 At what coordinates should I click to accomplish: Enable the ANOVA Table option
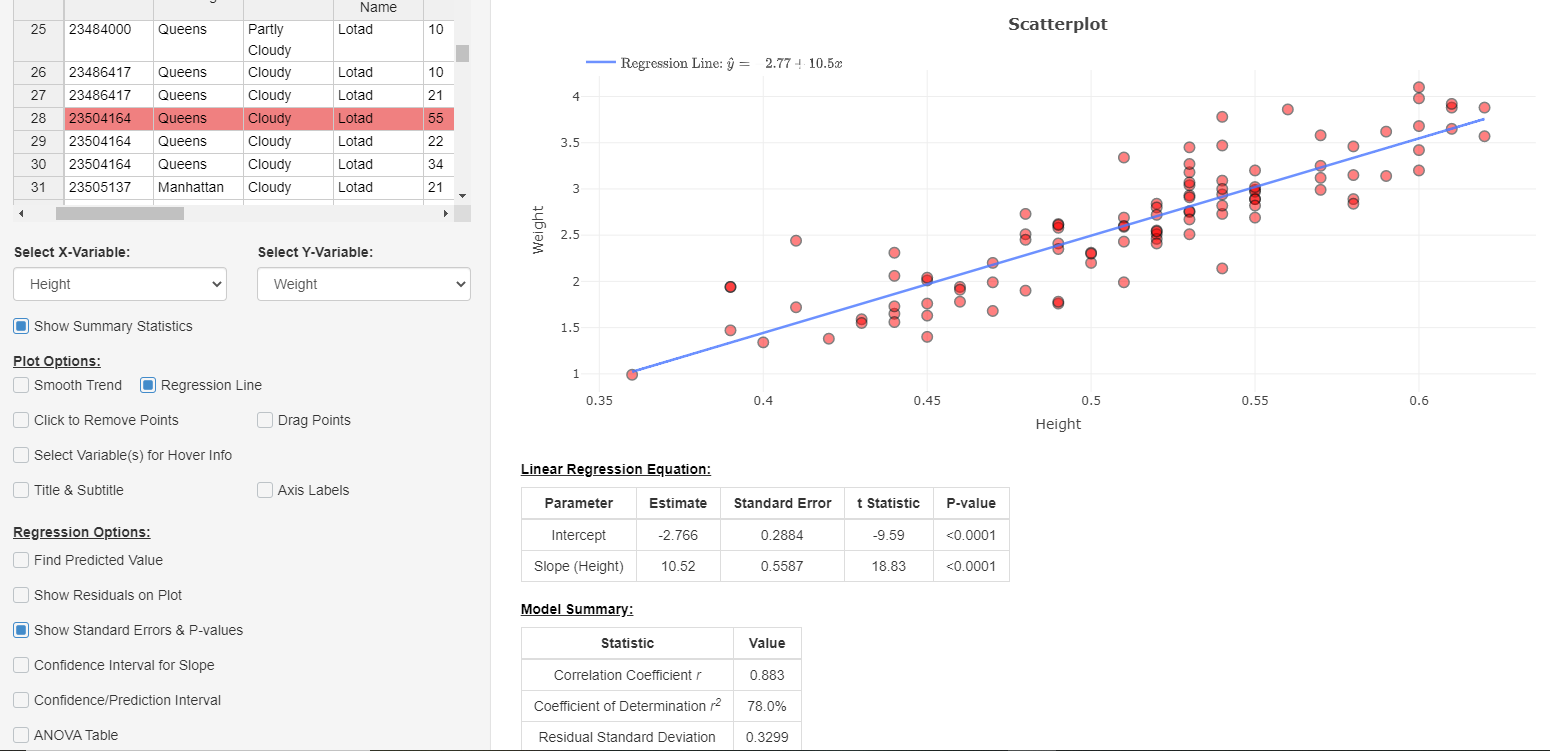tap(20, 735)
